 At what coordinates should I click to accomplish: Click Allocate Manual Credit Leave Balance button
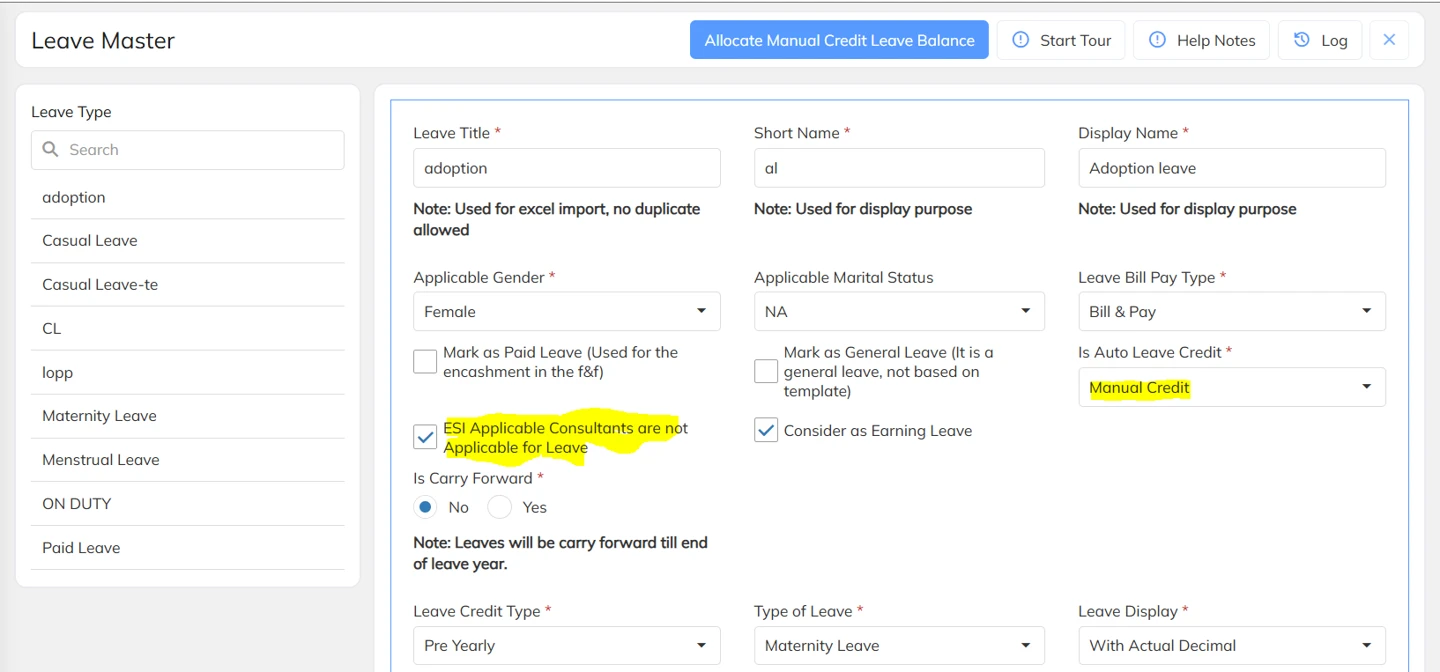pos(839,40)
